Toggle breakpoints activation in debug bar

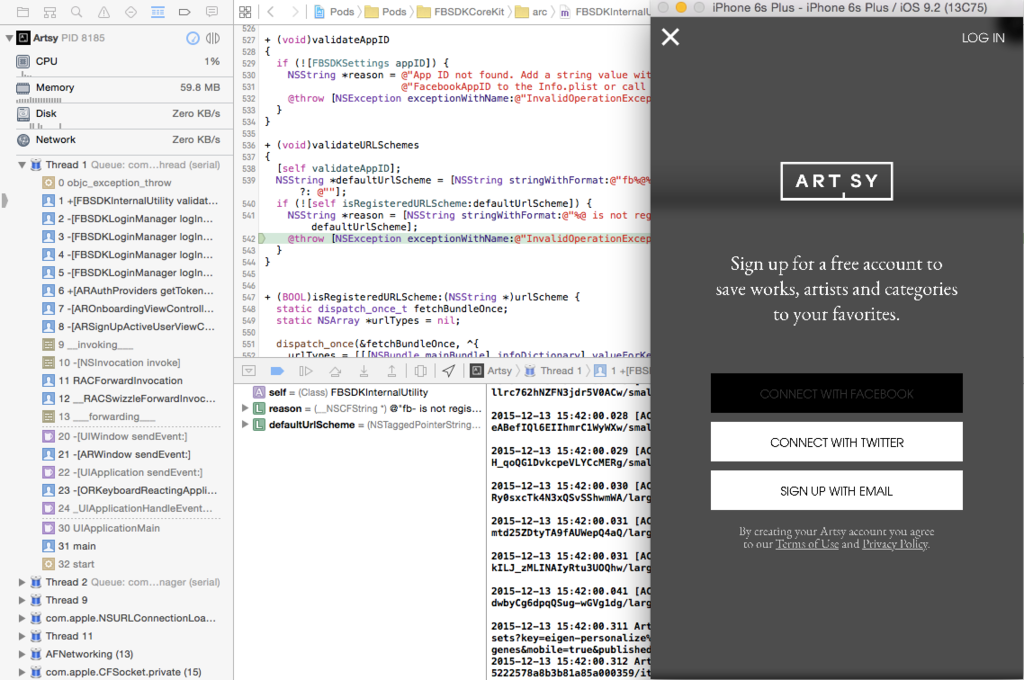click(277, 370)
